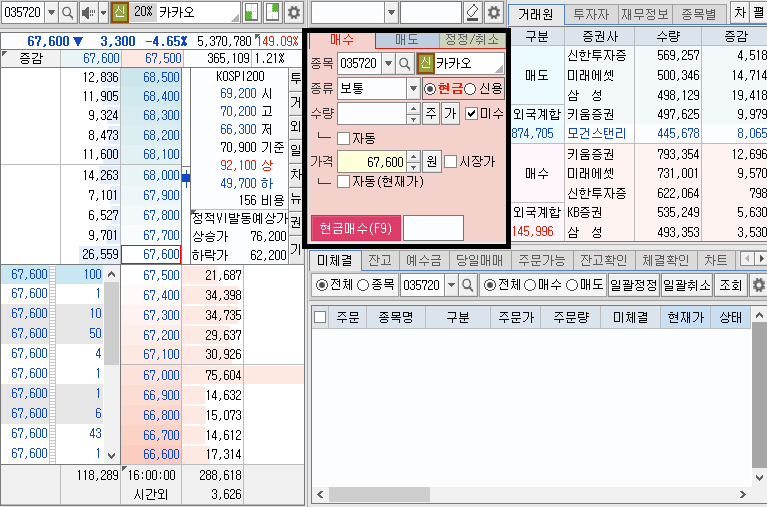Uncheck the 미수 checkbox
The height and width of the screenshot is (507, 767).
[x=471, y=114]
